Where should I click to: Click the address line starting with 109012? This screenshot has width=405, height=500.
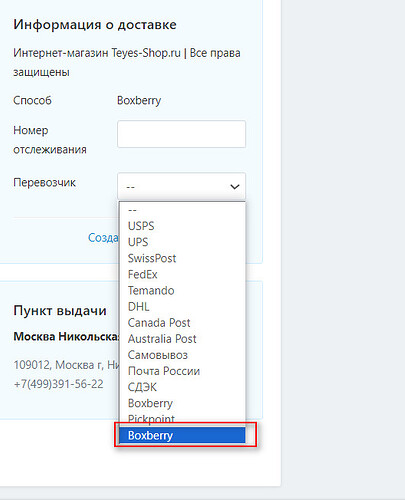[66, 365]
